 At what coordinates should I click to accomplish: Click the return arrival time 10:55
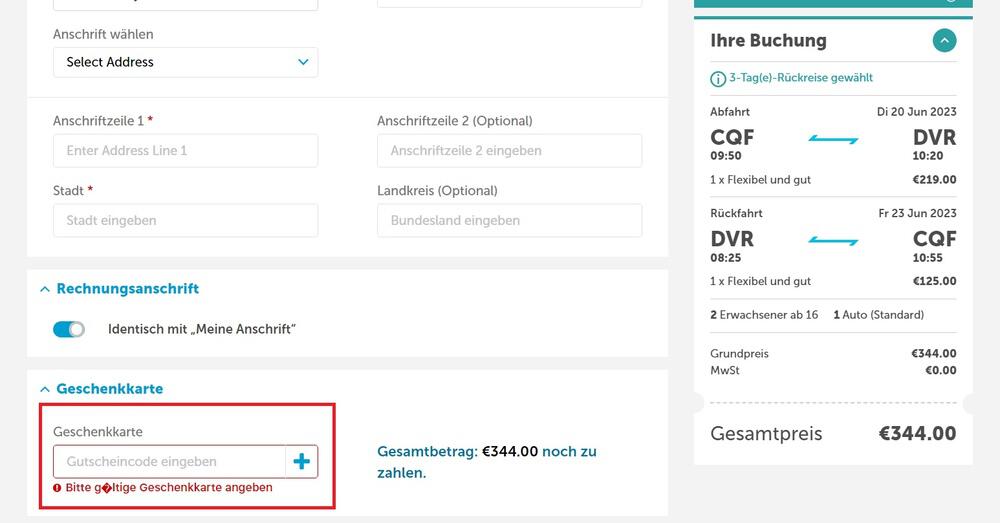[927, 258]
